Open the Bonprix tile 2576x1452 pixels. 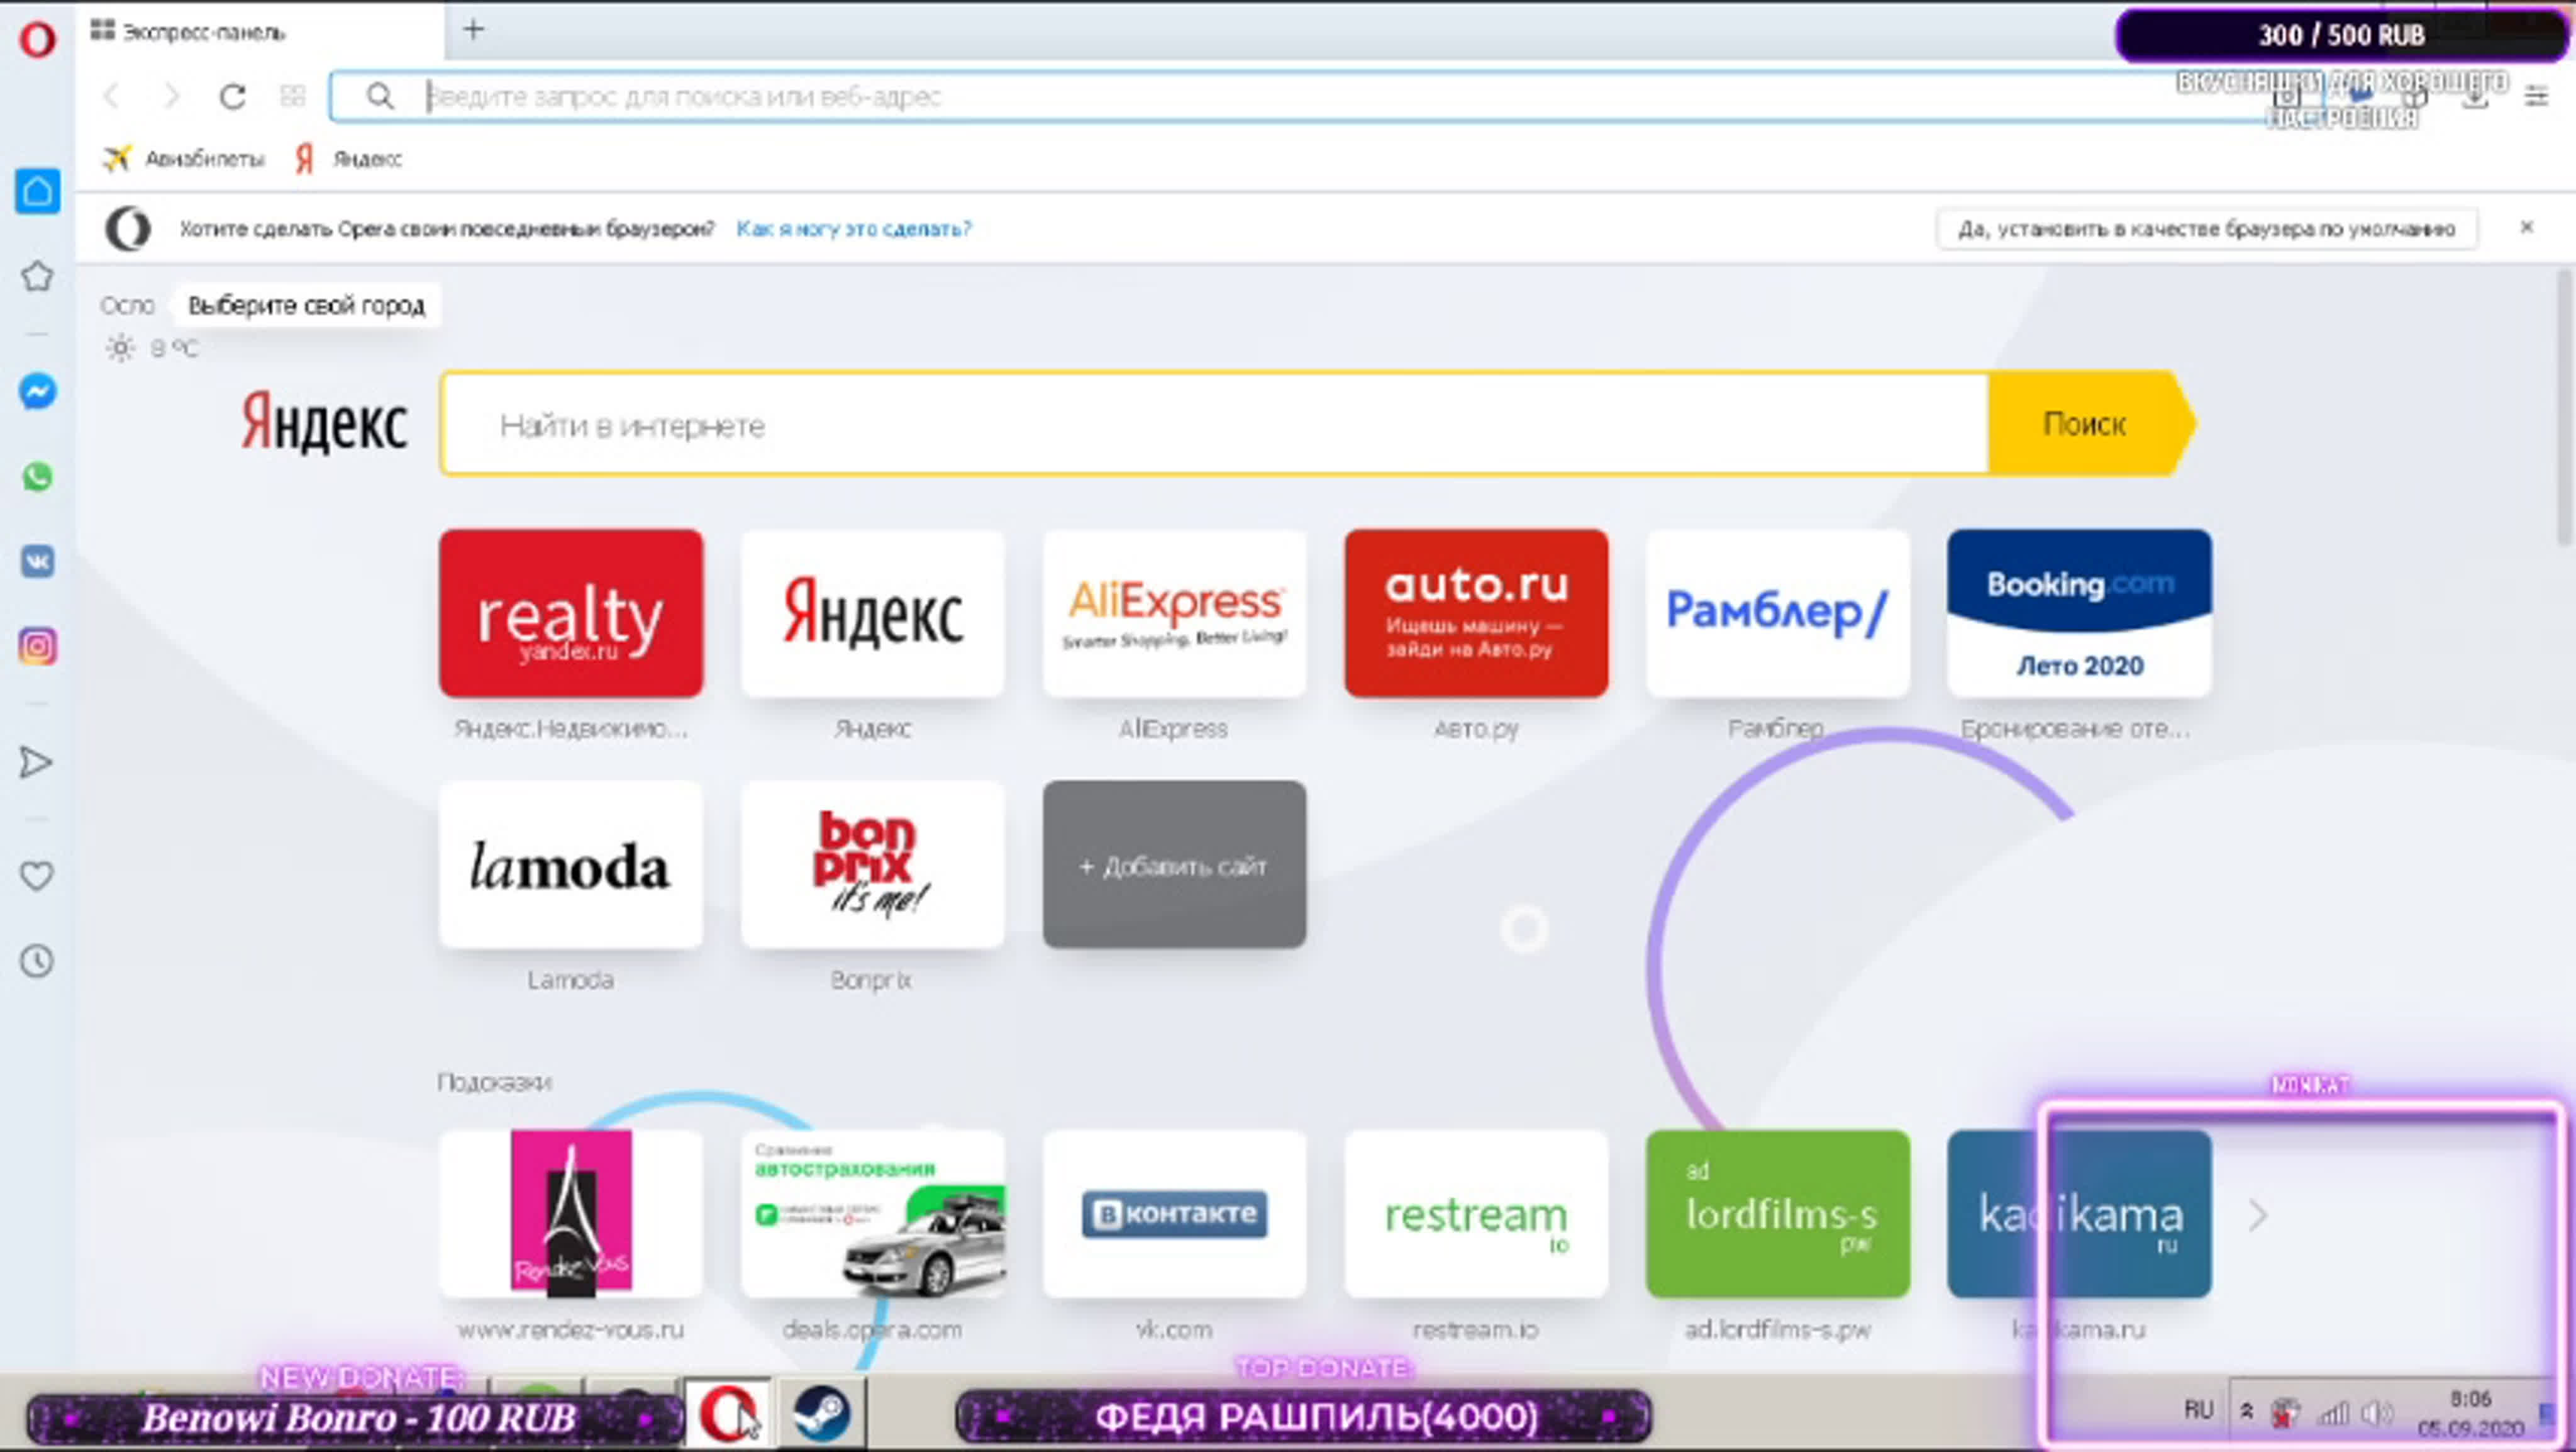click(x=872, y=865)
